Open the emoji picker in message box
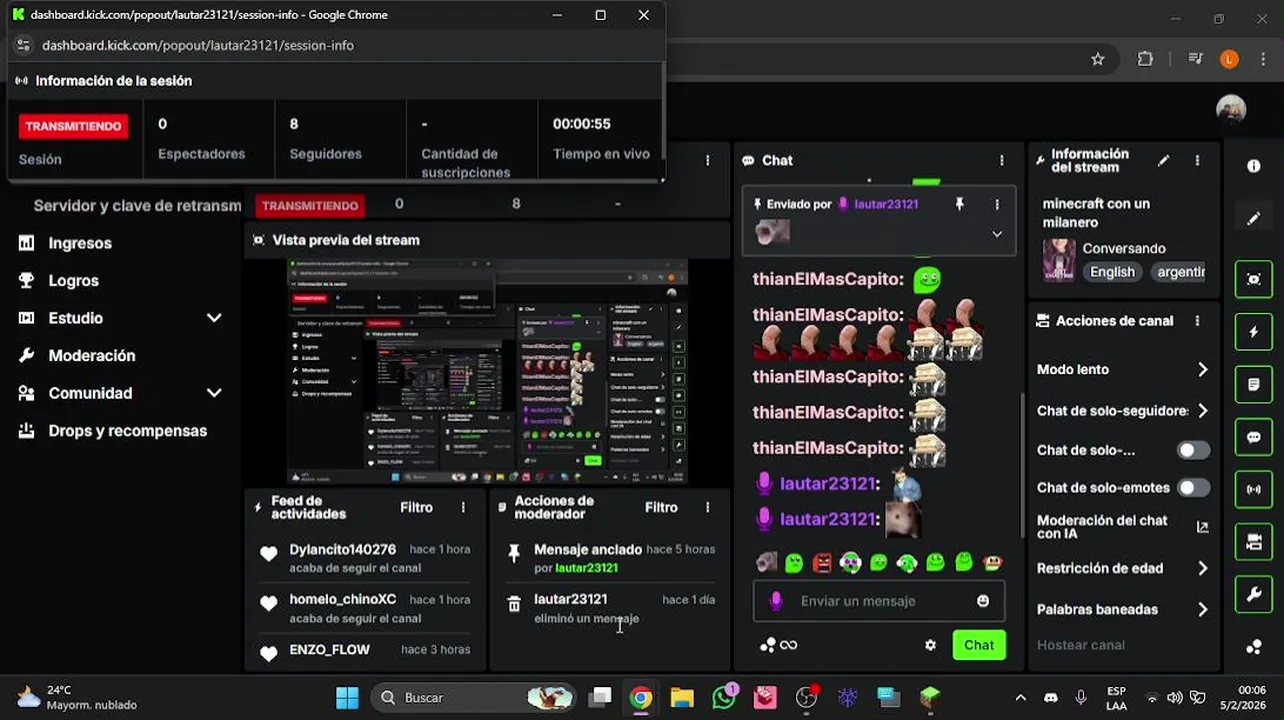The height and width of the screenshot is (720, 1284). click(x=983, y=601)
